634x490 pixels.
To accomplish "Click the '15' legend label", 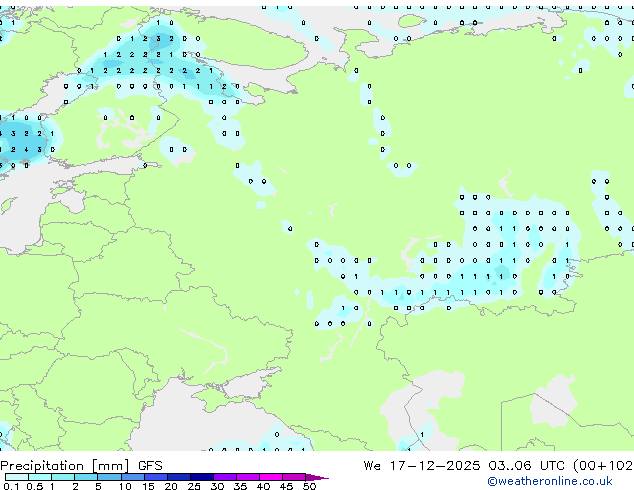I will (148, 486).
